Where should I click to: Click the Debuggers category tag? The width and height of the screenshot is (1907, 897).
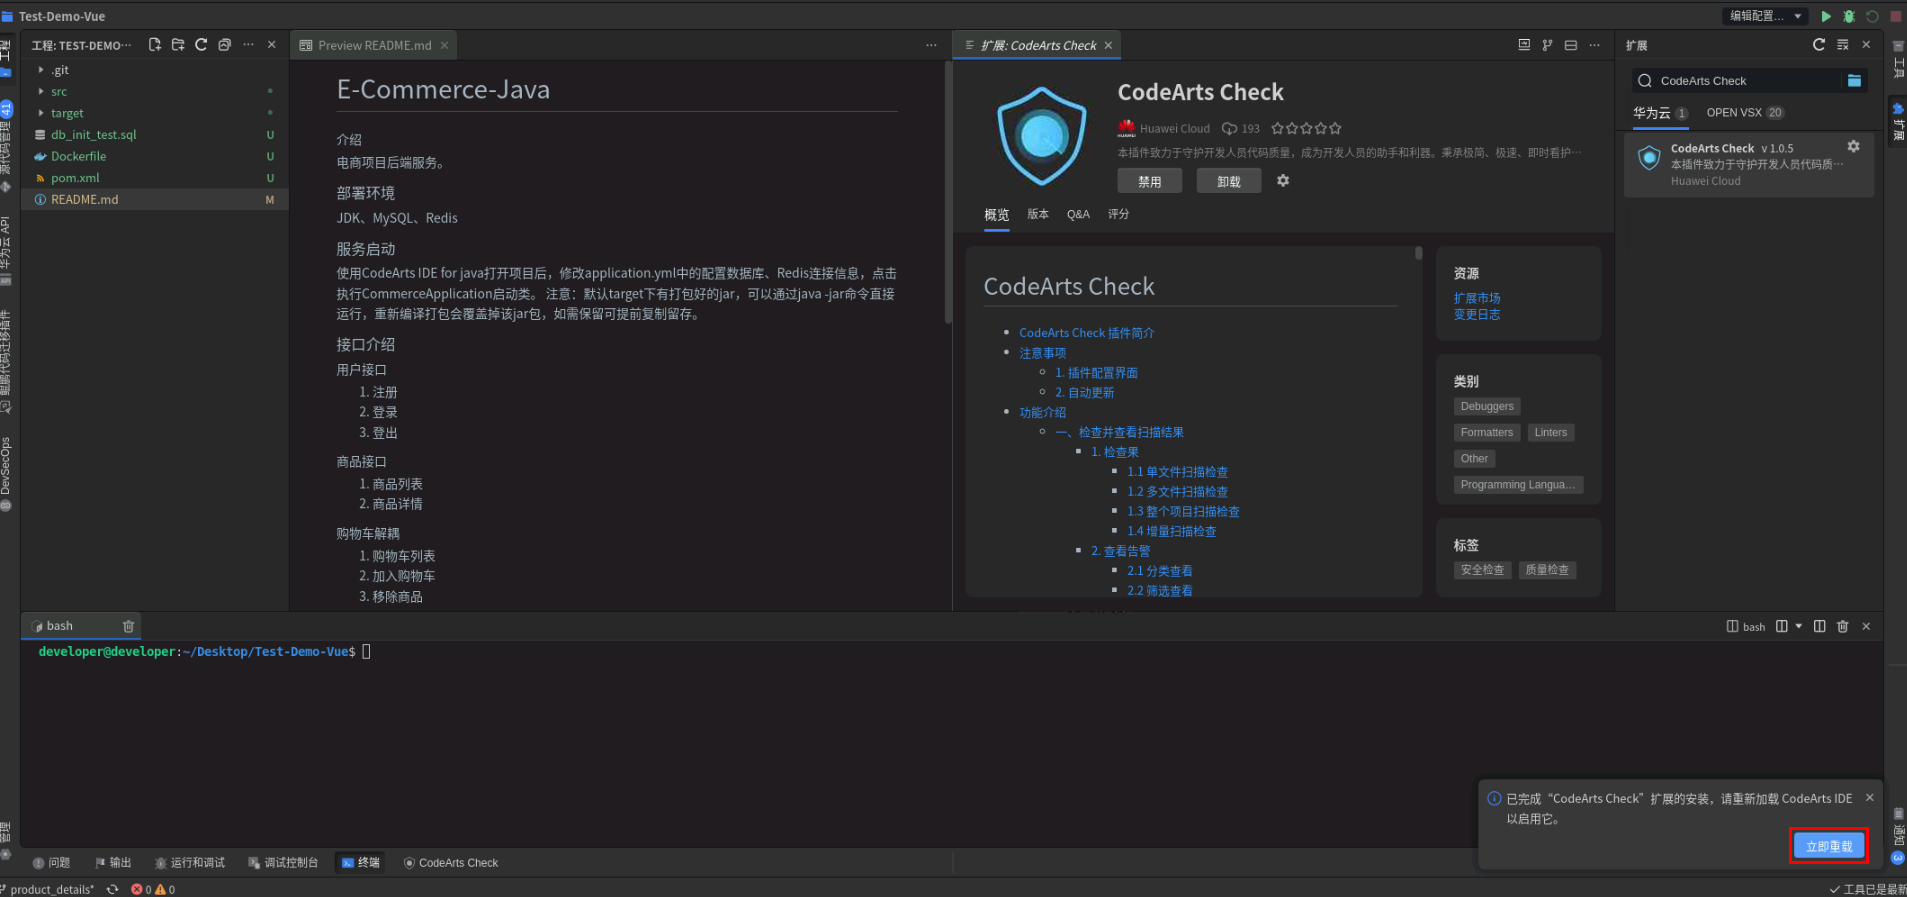[x=1487, y=406]
